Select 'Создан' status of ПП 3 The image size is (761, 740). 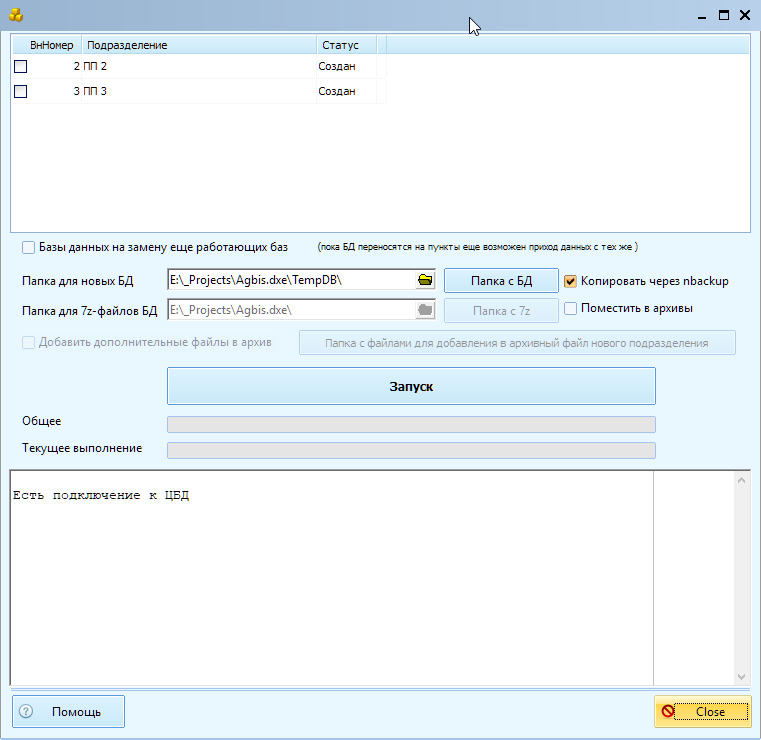click(337, 91)
